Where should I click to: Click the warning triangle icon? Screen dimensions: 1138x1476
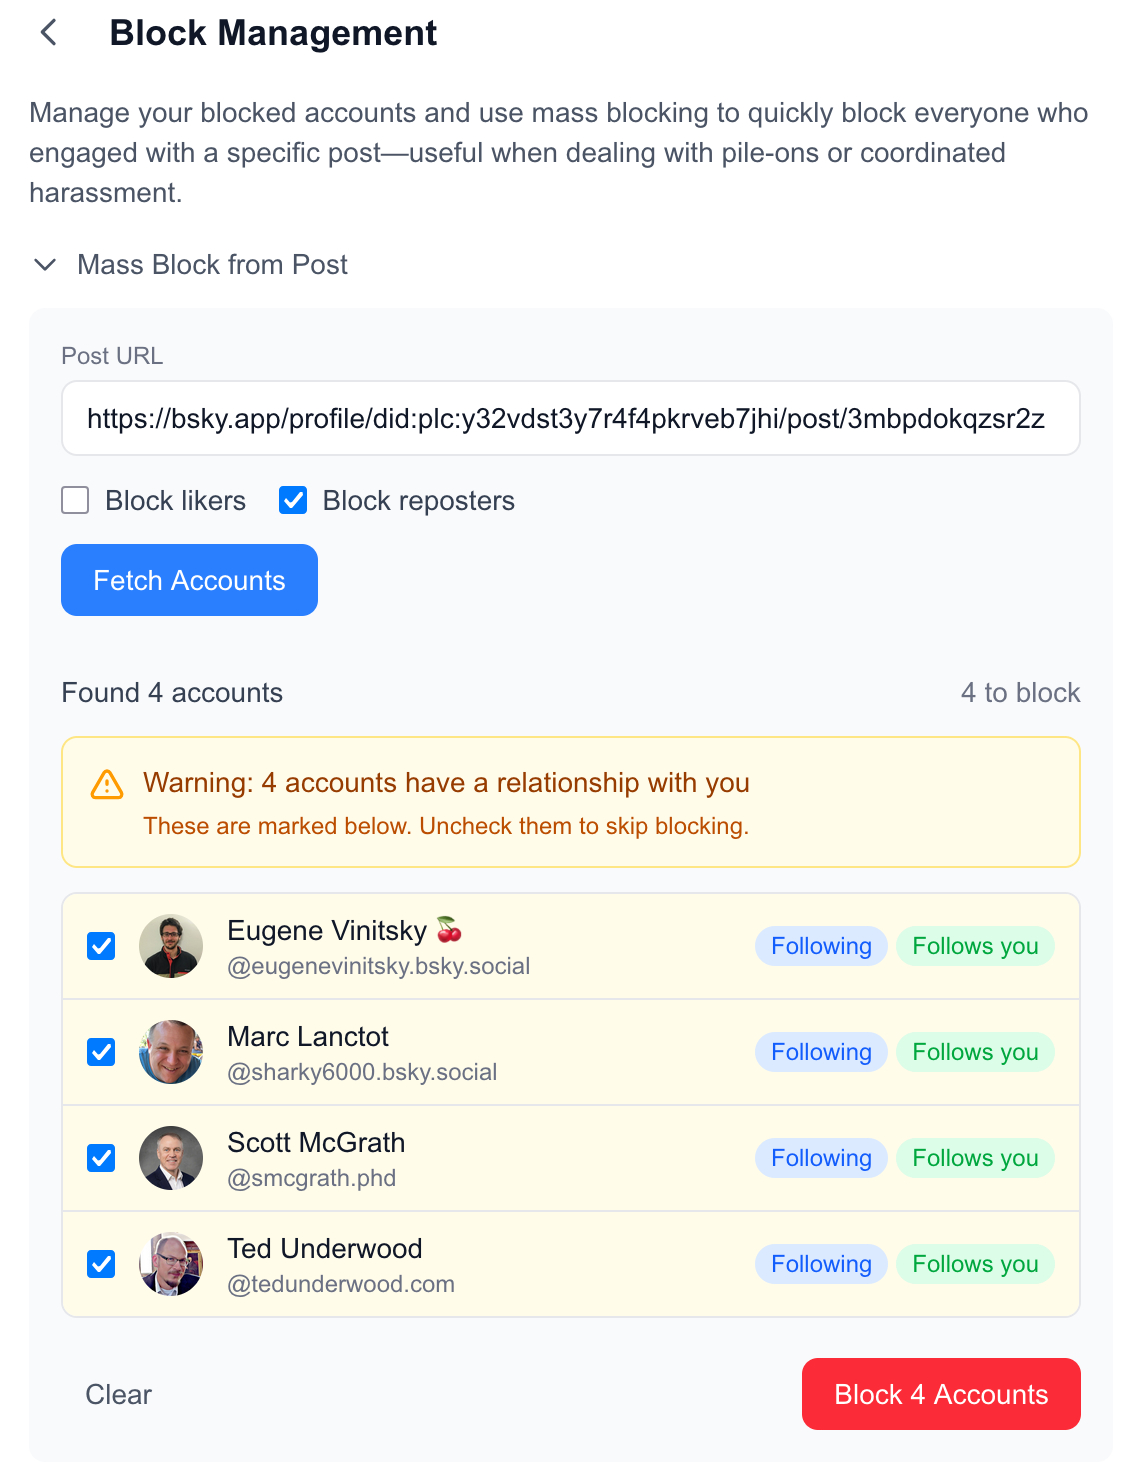[x=107, y=785]
